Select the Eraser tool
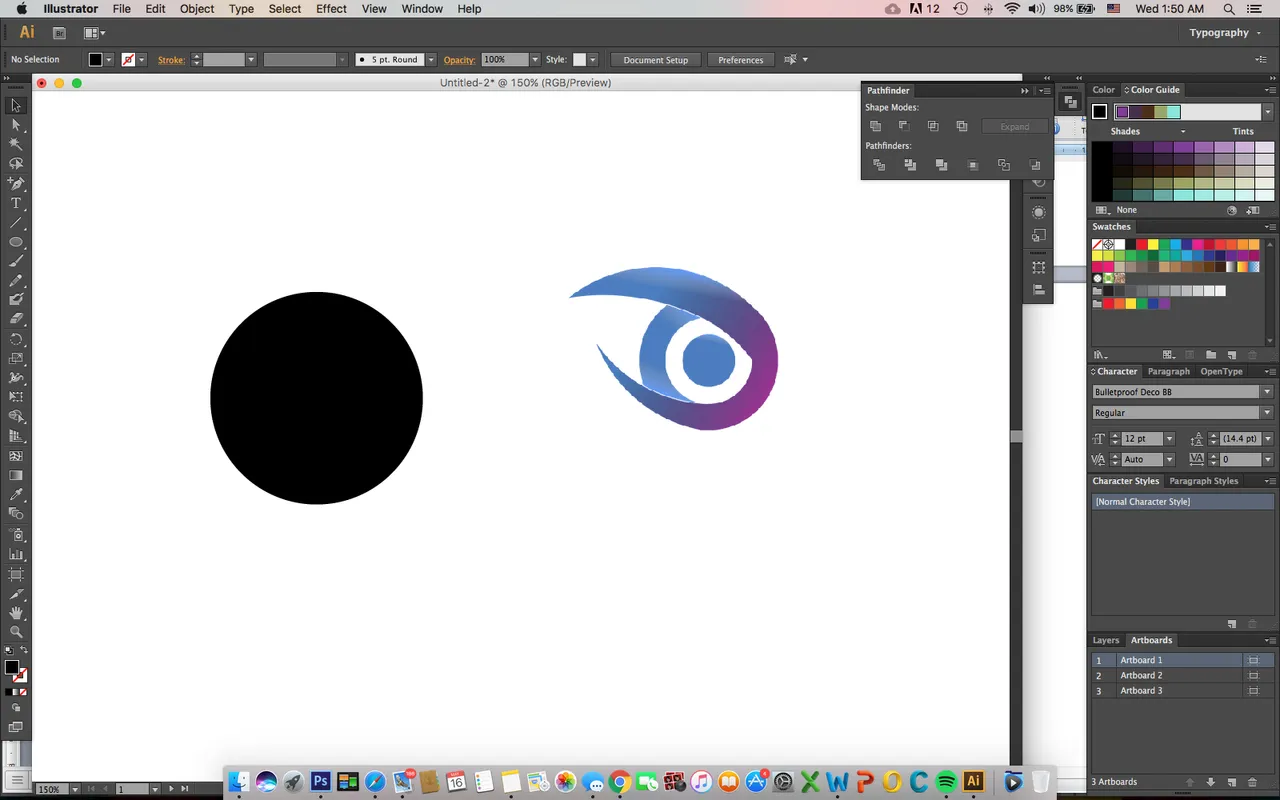This screenshot has width=1280, height=800. coord(16,320)
